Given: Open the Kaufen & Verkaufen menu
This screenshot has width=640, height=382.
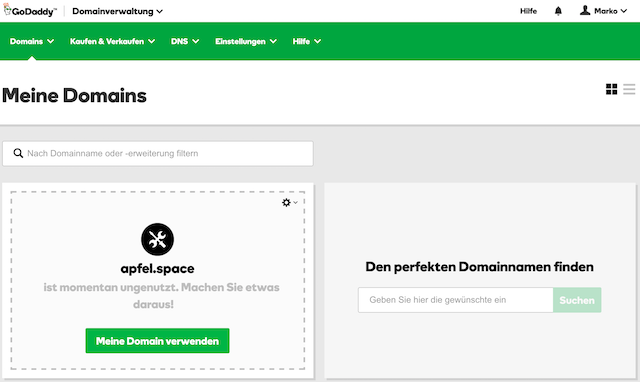Looking at the screenshot, I should [x=112, y=41].
